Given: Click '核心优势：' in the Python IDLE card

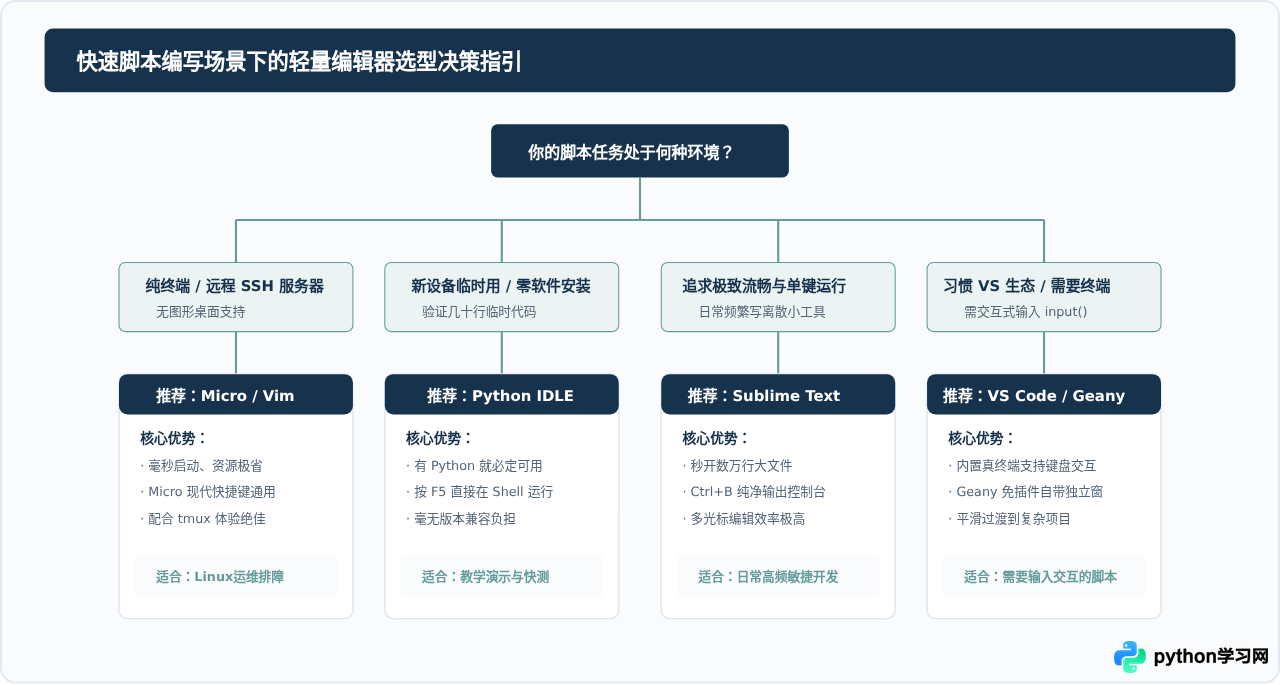Looking at the screenshot, I should [x=440, y=438].
